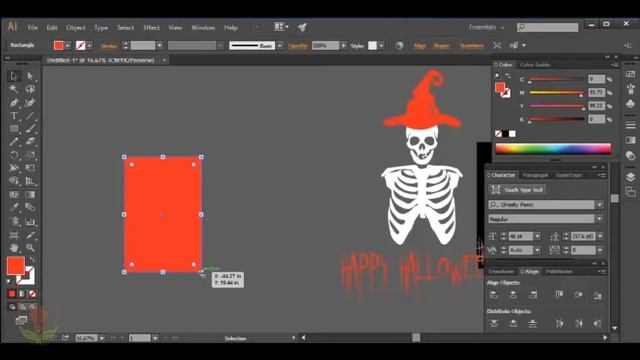The image size is (640, 360).
Task: Click the Vertical Distribute Center icon
Action: 513,323
